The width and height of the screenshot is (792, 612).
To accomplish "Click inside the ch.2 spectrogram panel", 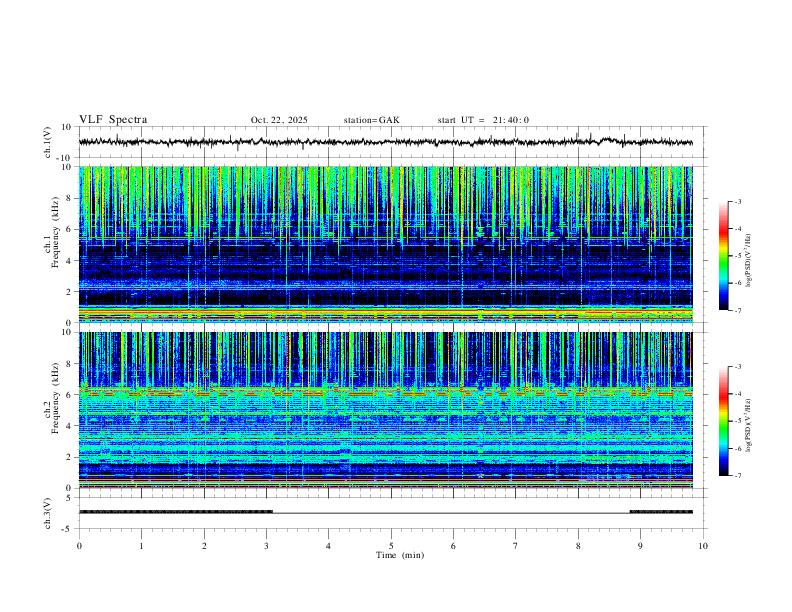I will pyautogui.click(x=385, y=410).
